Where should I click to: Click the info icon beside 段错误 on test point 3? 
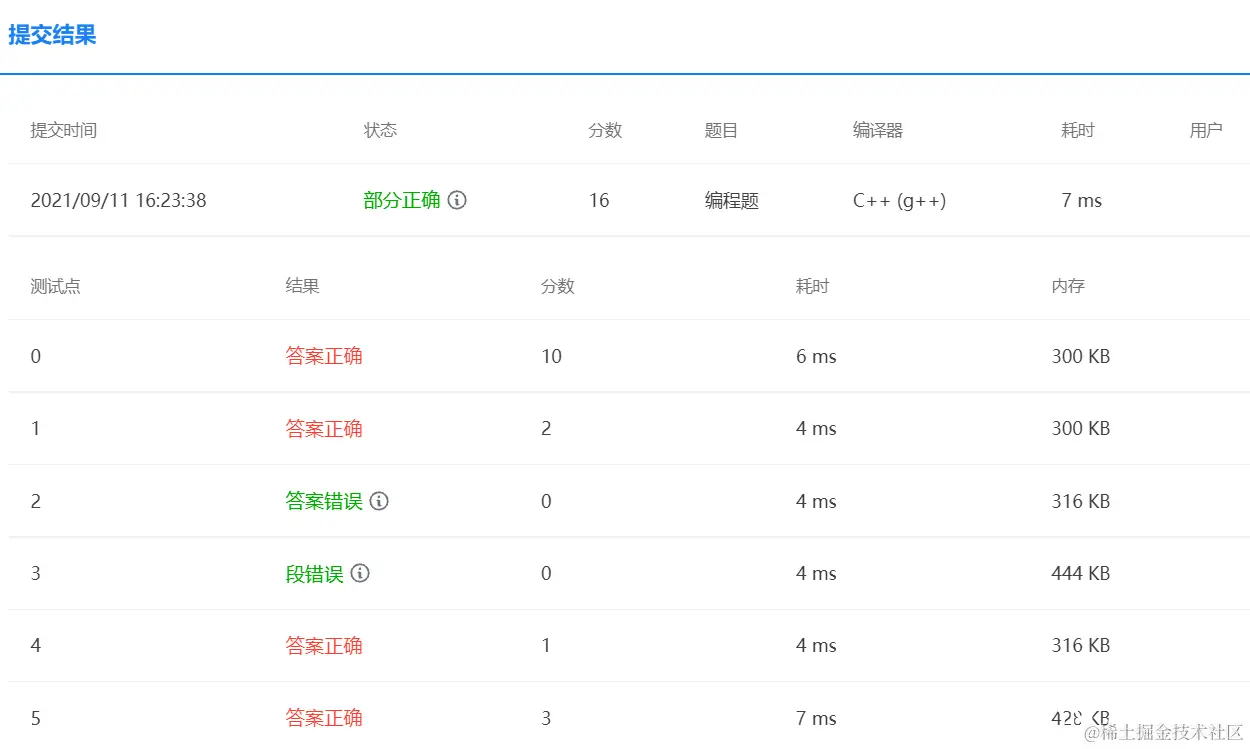coord(361,573)
